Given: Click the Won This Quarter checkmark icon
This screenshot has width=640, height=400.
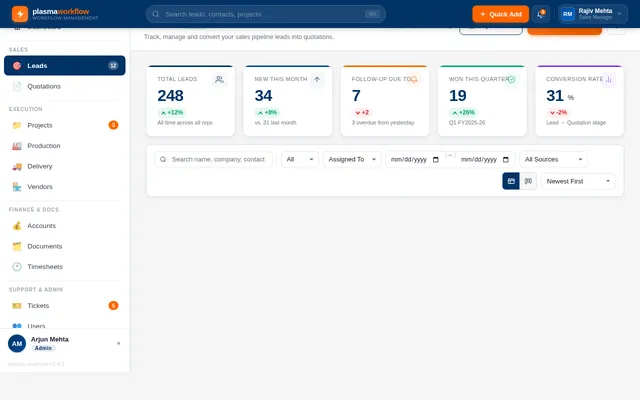Looking at the screenshot, I should pyautogui.click(x=511, y=80).
